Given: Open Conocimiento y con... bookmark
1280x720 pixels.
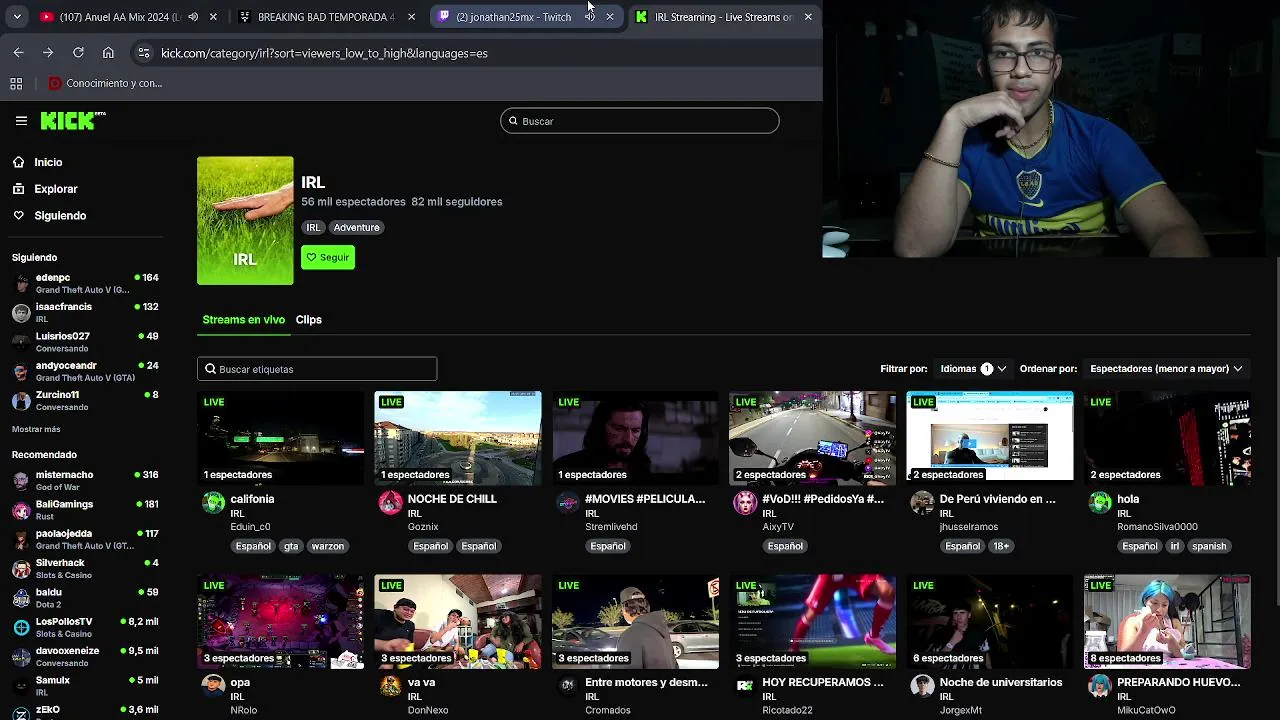Looking at the screenshot, I should click(x=105, y=84).
